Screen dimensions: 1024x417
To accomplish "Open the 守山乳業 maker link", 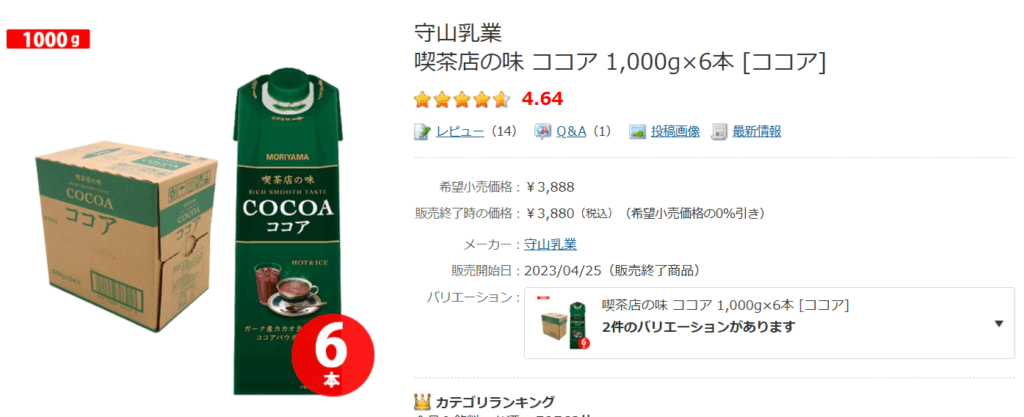I will [551, 245].
